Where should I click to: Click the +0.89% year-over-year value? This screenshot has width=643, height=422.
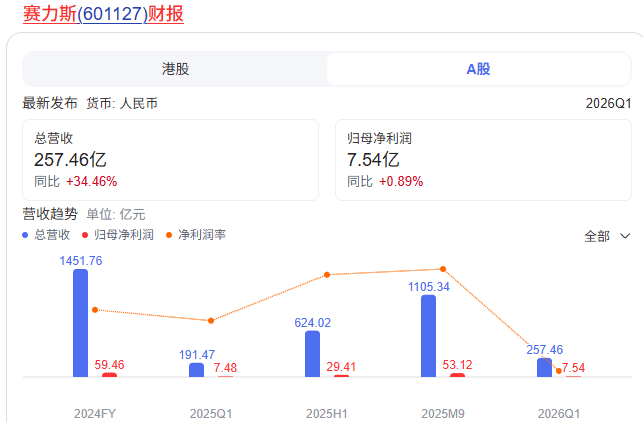(401, 181)
